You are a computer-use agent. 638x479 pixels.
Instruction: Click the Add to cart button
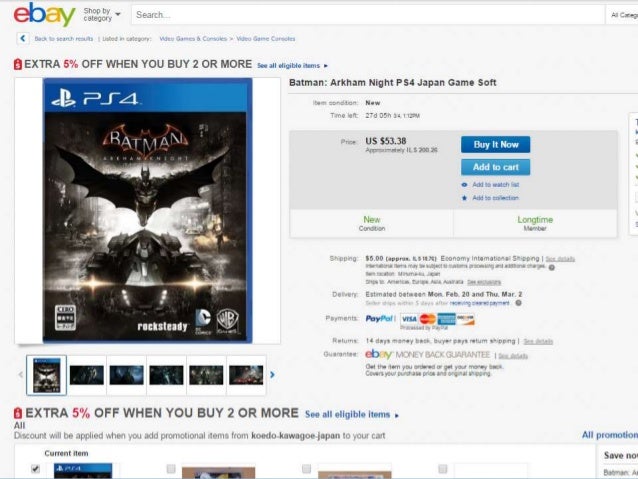(x=495, y=167)
